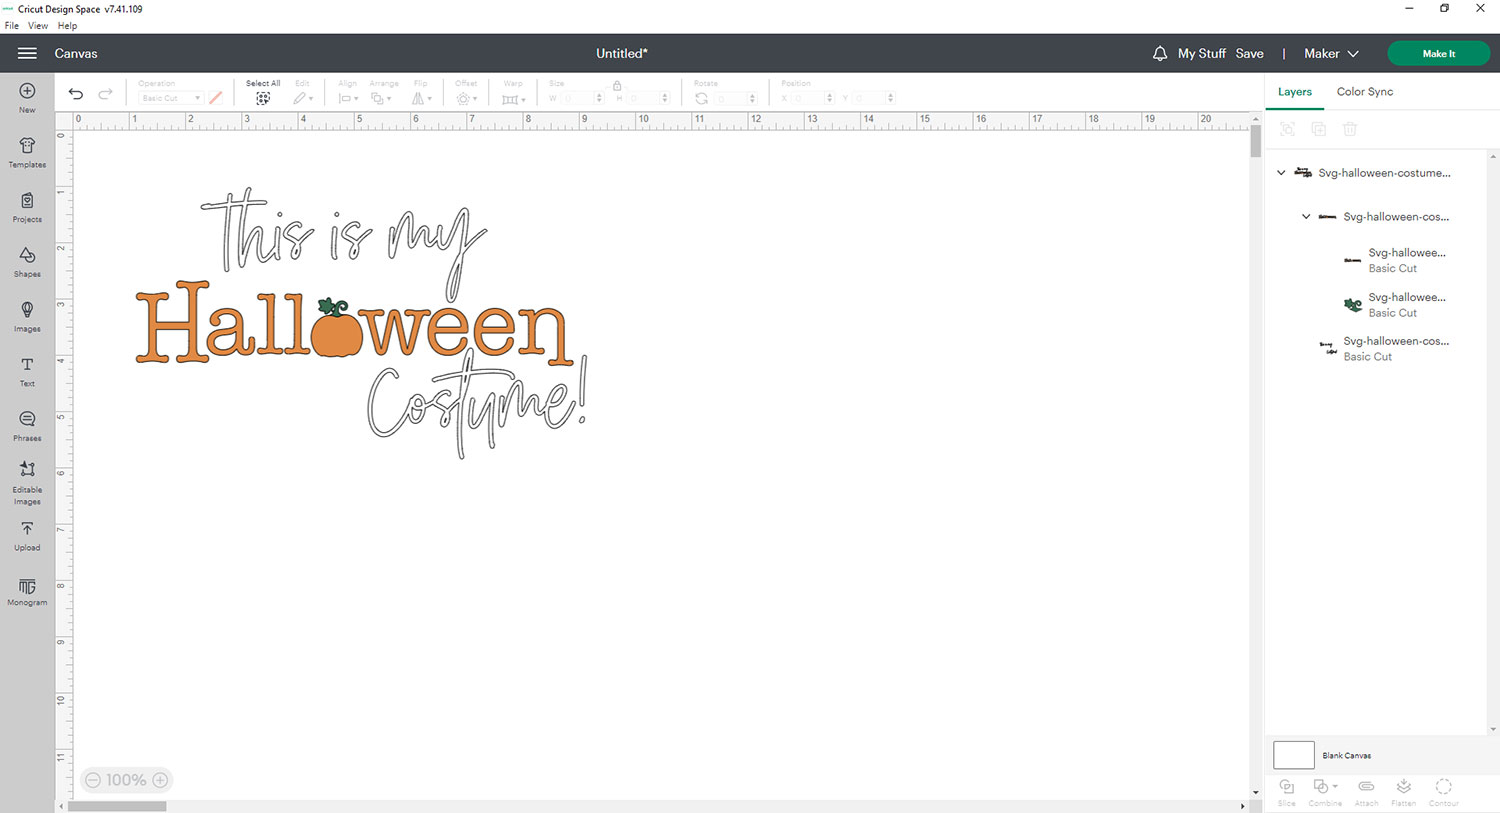
Task: Start a New project from sidebar
Action: coord(27,97)
